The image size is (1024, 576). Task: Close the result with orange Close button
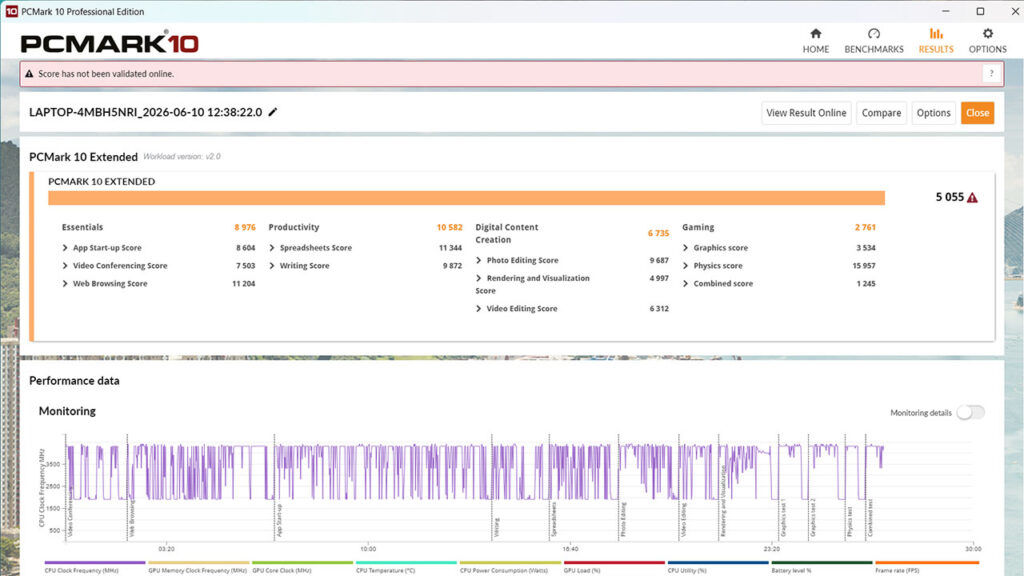[x=977, y=113]
